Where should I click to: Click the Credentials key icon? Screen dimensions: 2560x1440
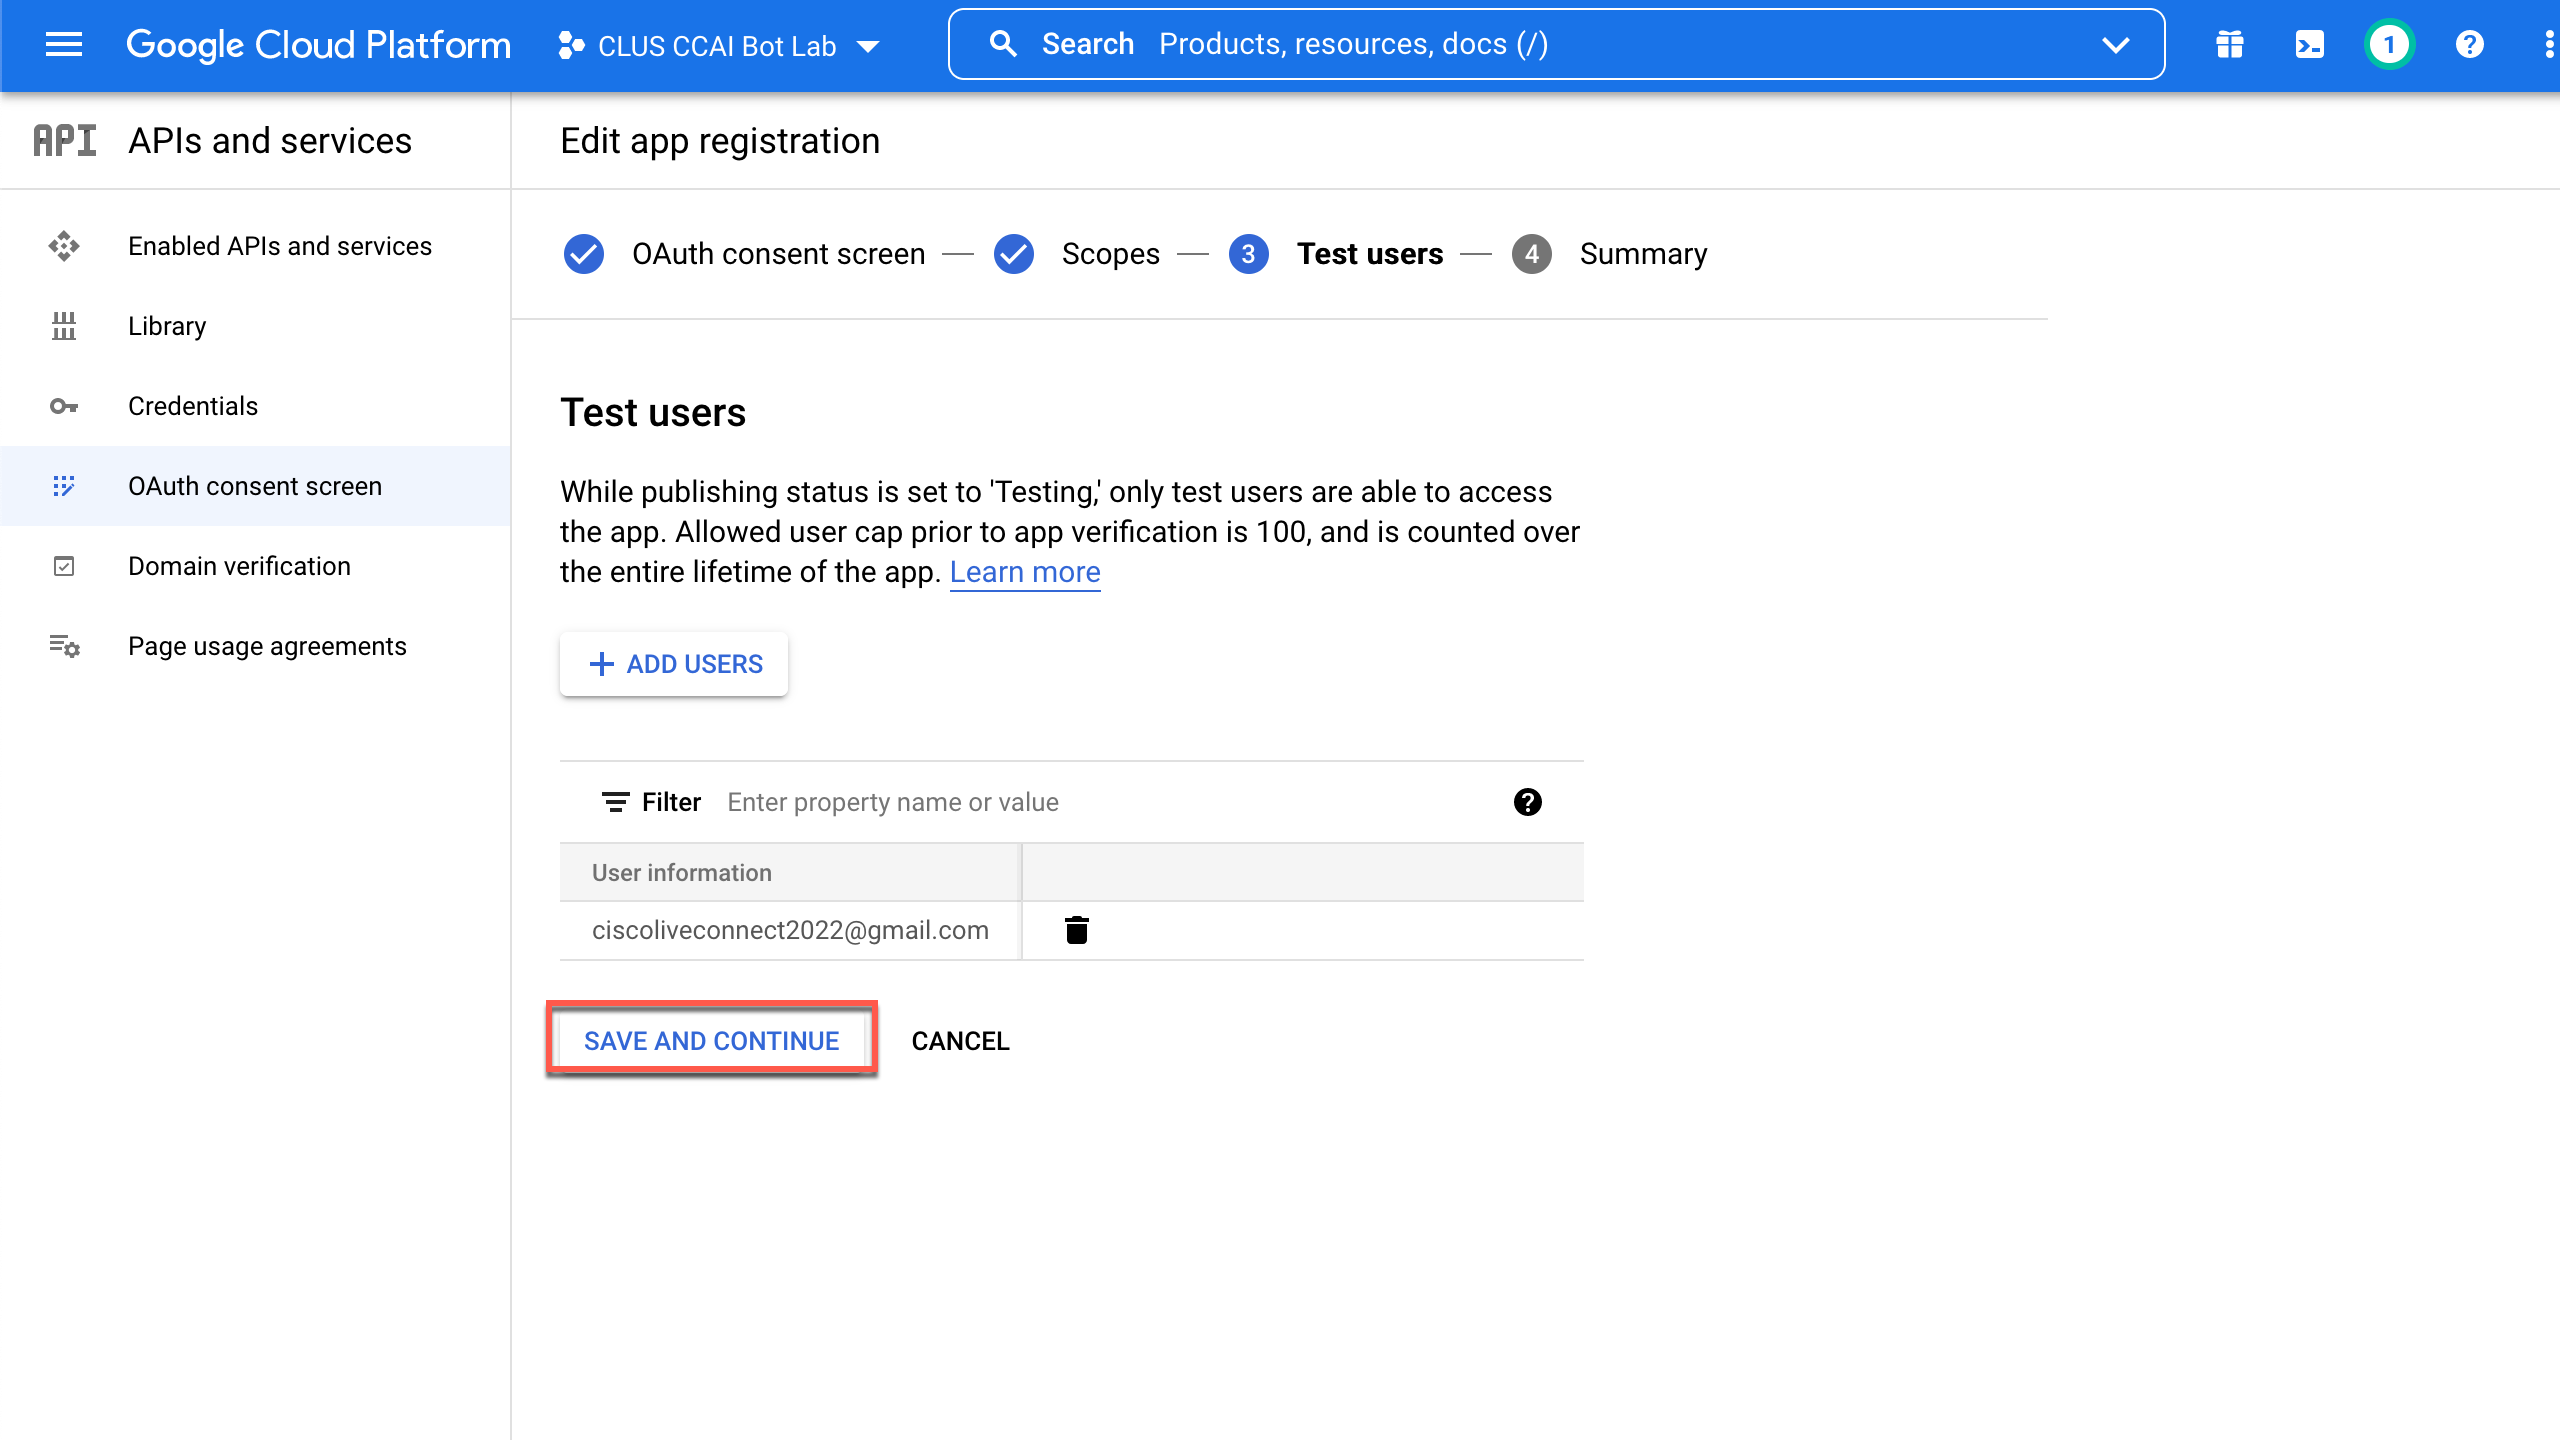tap(64, 406)
